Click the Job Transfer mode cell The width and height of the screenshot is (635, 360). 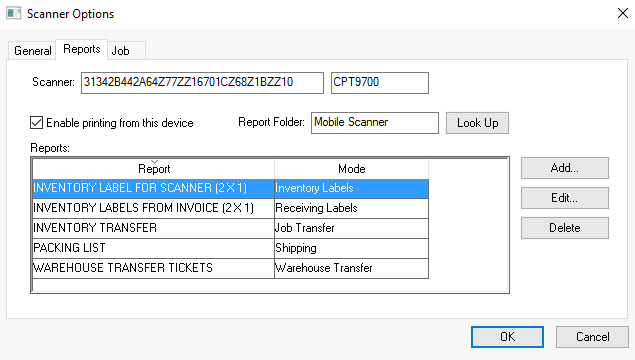click(352, 228)
